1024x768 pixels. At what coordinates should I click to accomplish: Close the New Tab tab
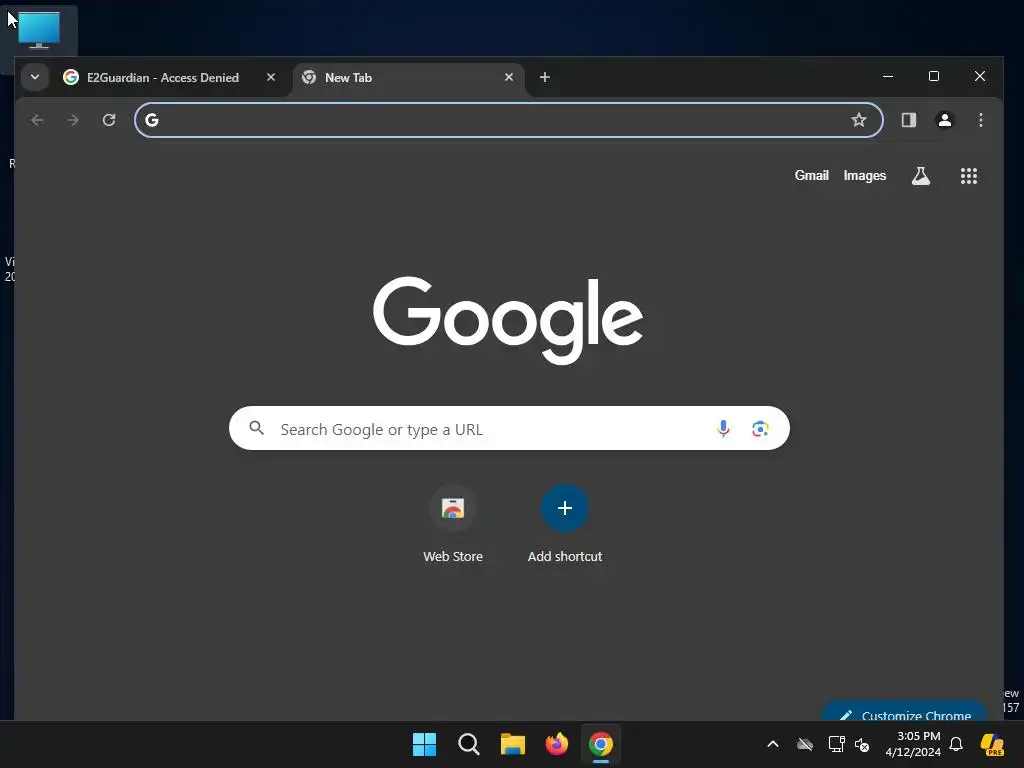click(509, 77)
